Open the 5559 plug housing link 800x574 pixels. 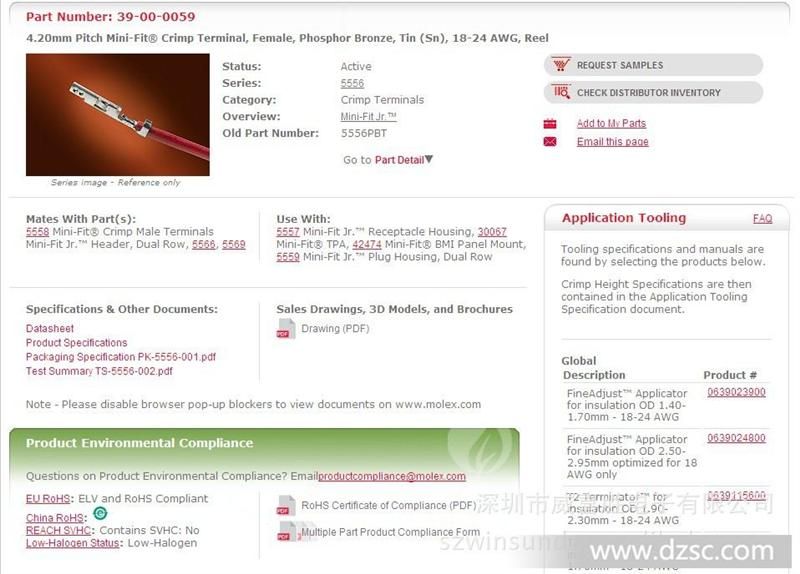point(288,257)
